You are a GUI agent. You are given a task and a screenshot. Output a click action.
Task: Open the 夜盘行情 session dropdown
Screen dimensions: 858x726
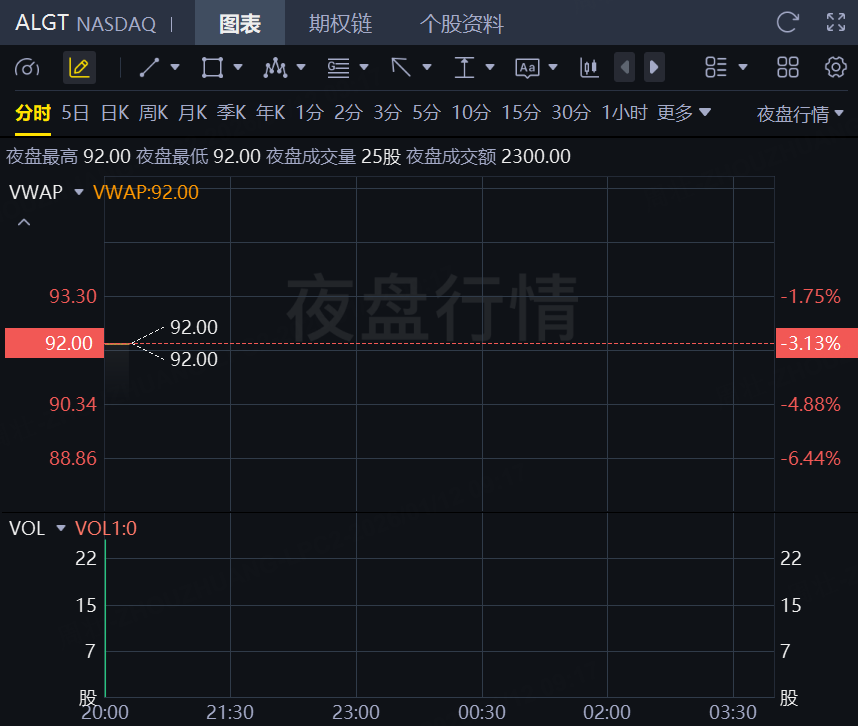[800, 114]
